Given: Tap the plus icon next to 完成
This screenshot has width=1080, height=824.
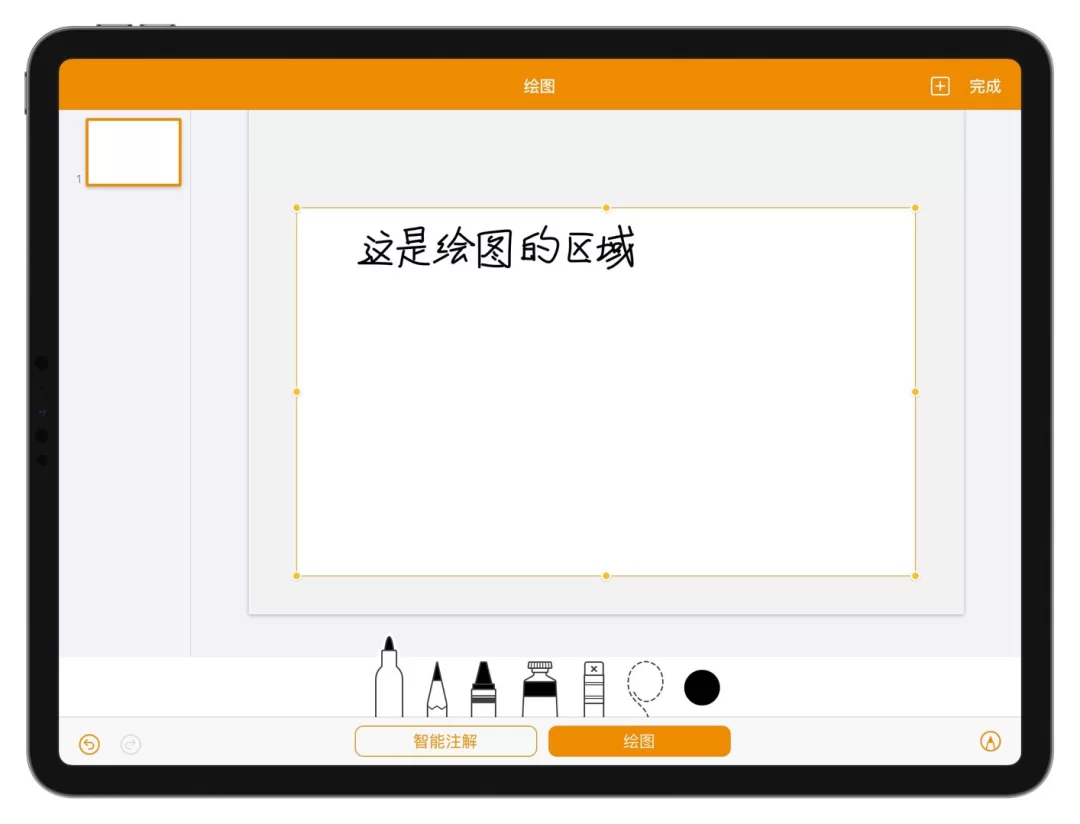Looking at the screenshot, I should [940, 86].
